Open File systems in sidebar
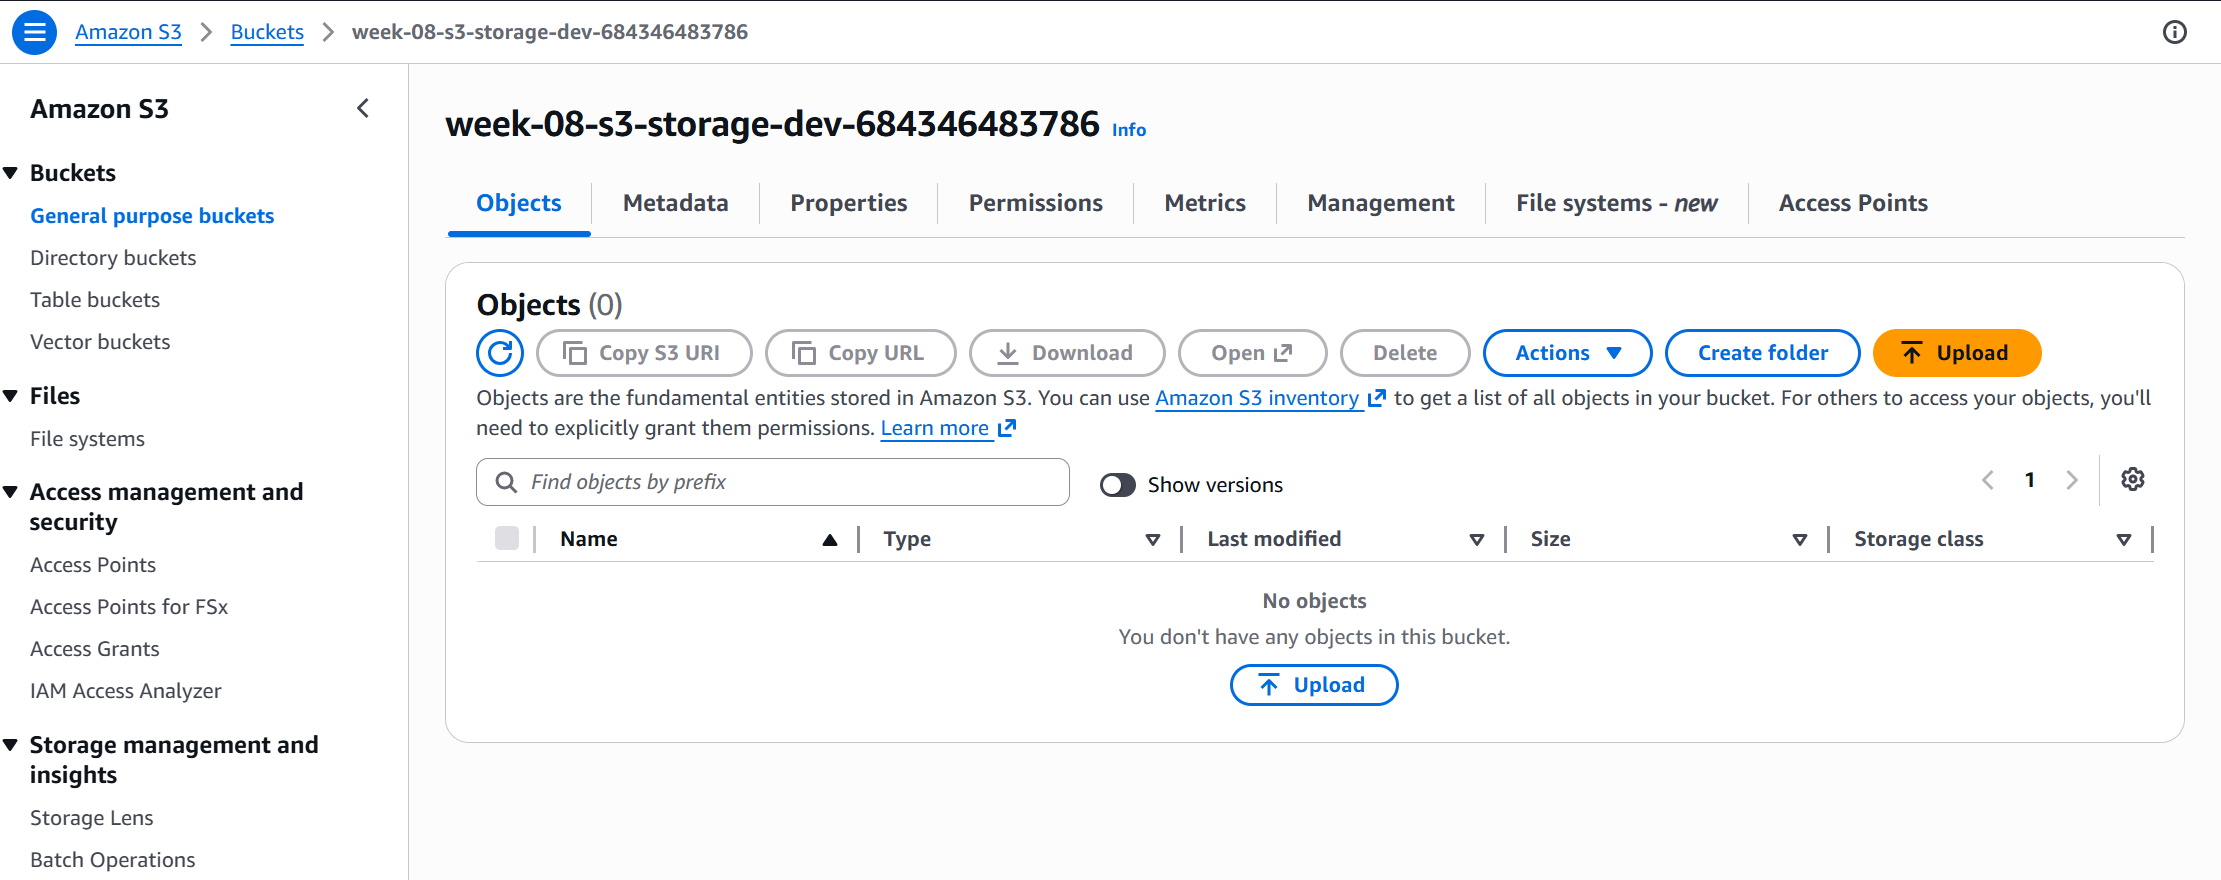2221x880 pixels. (87, 439)
